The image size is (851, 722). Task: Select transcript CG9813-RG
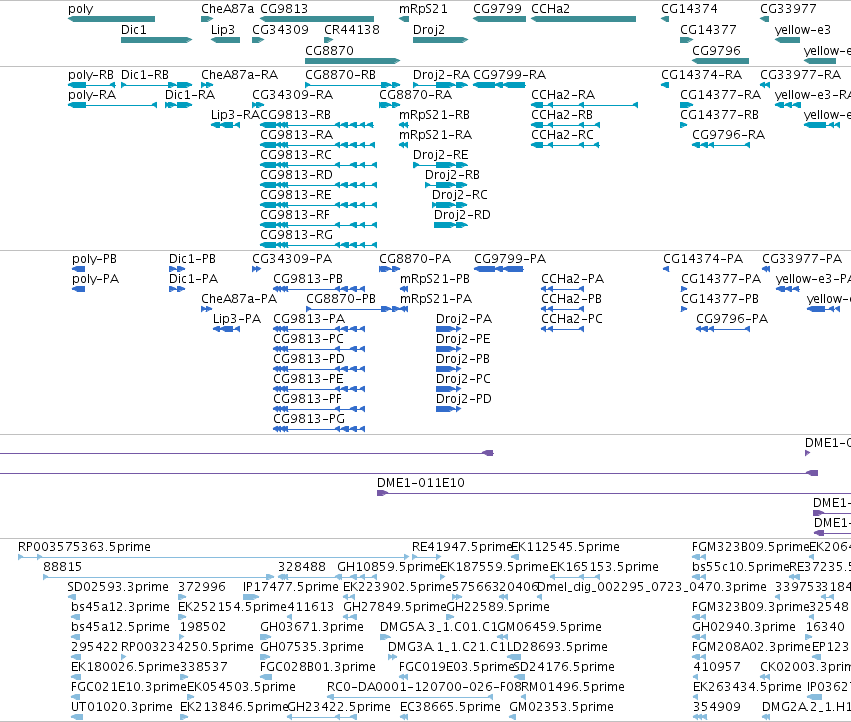pos(319,245)
